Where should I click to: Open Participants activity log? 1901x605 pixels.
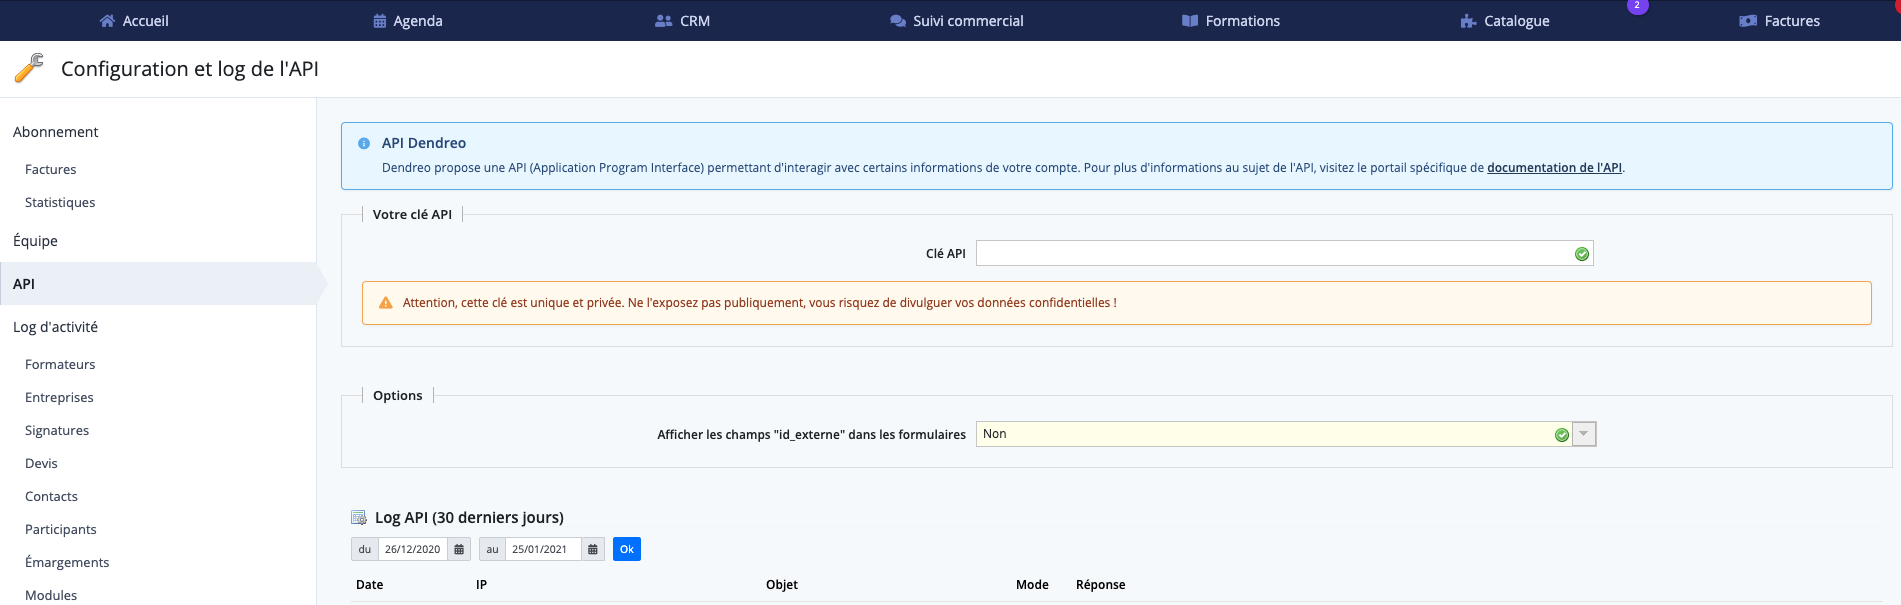pyautogui.click(x=61, y=530)
